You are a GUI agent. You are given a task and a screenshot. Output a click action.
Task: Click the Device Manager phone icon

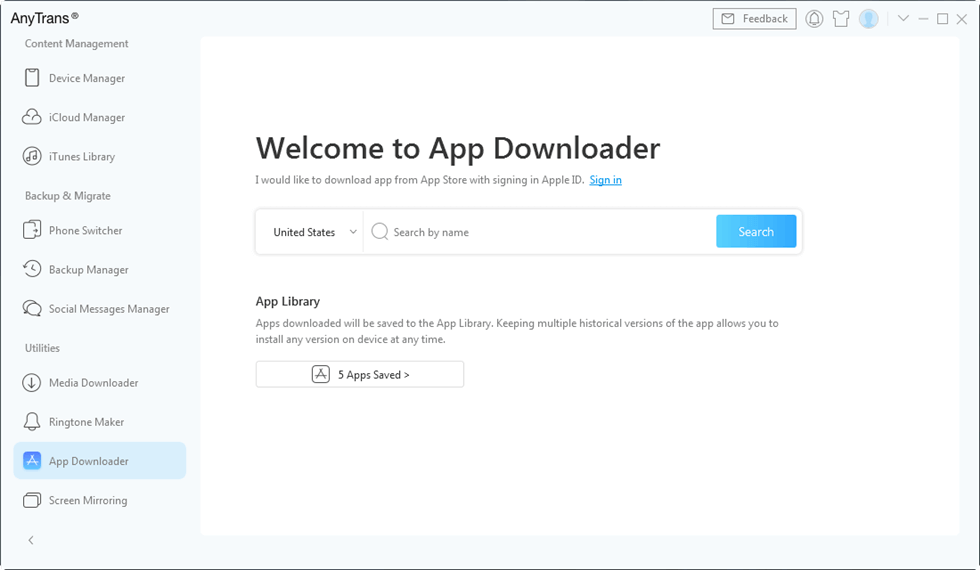[x=32, y=78]
